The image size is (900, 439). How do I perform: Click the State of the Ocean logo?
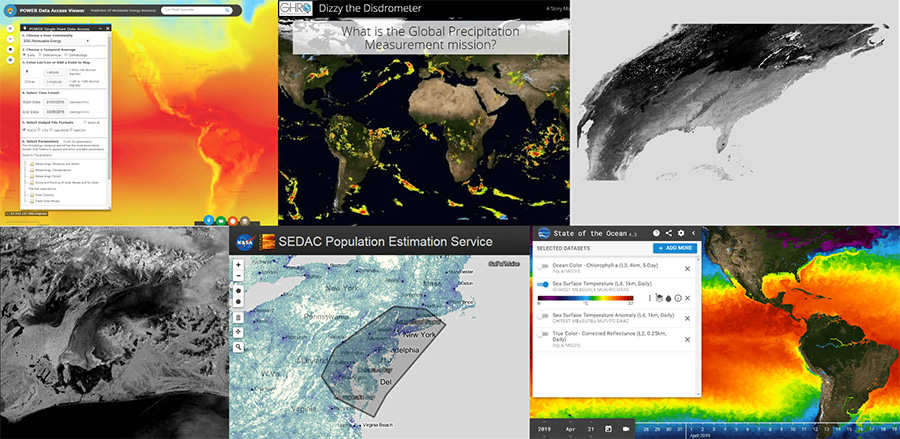point(544,233)
